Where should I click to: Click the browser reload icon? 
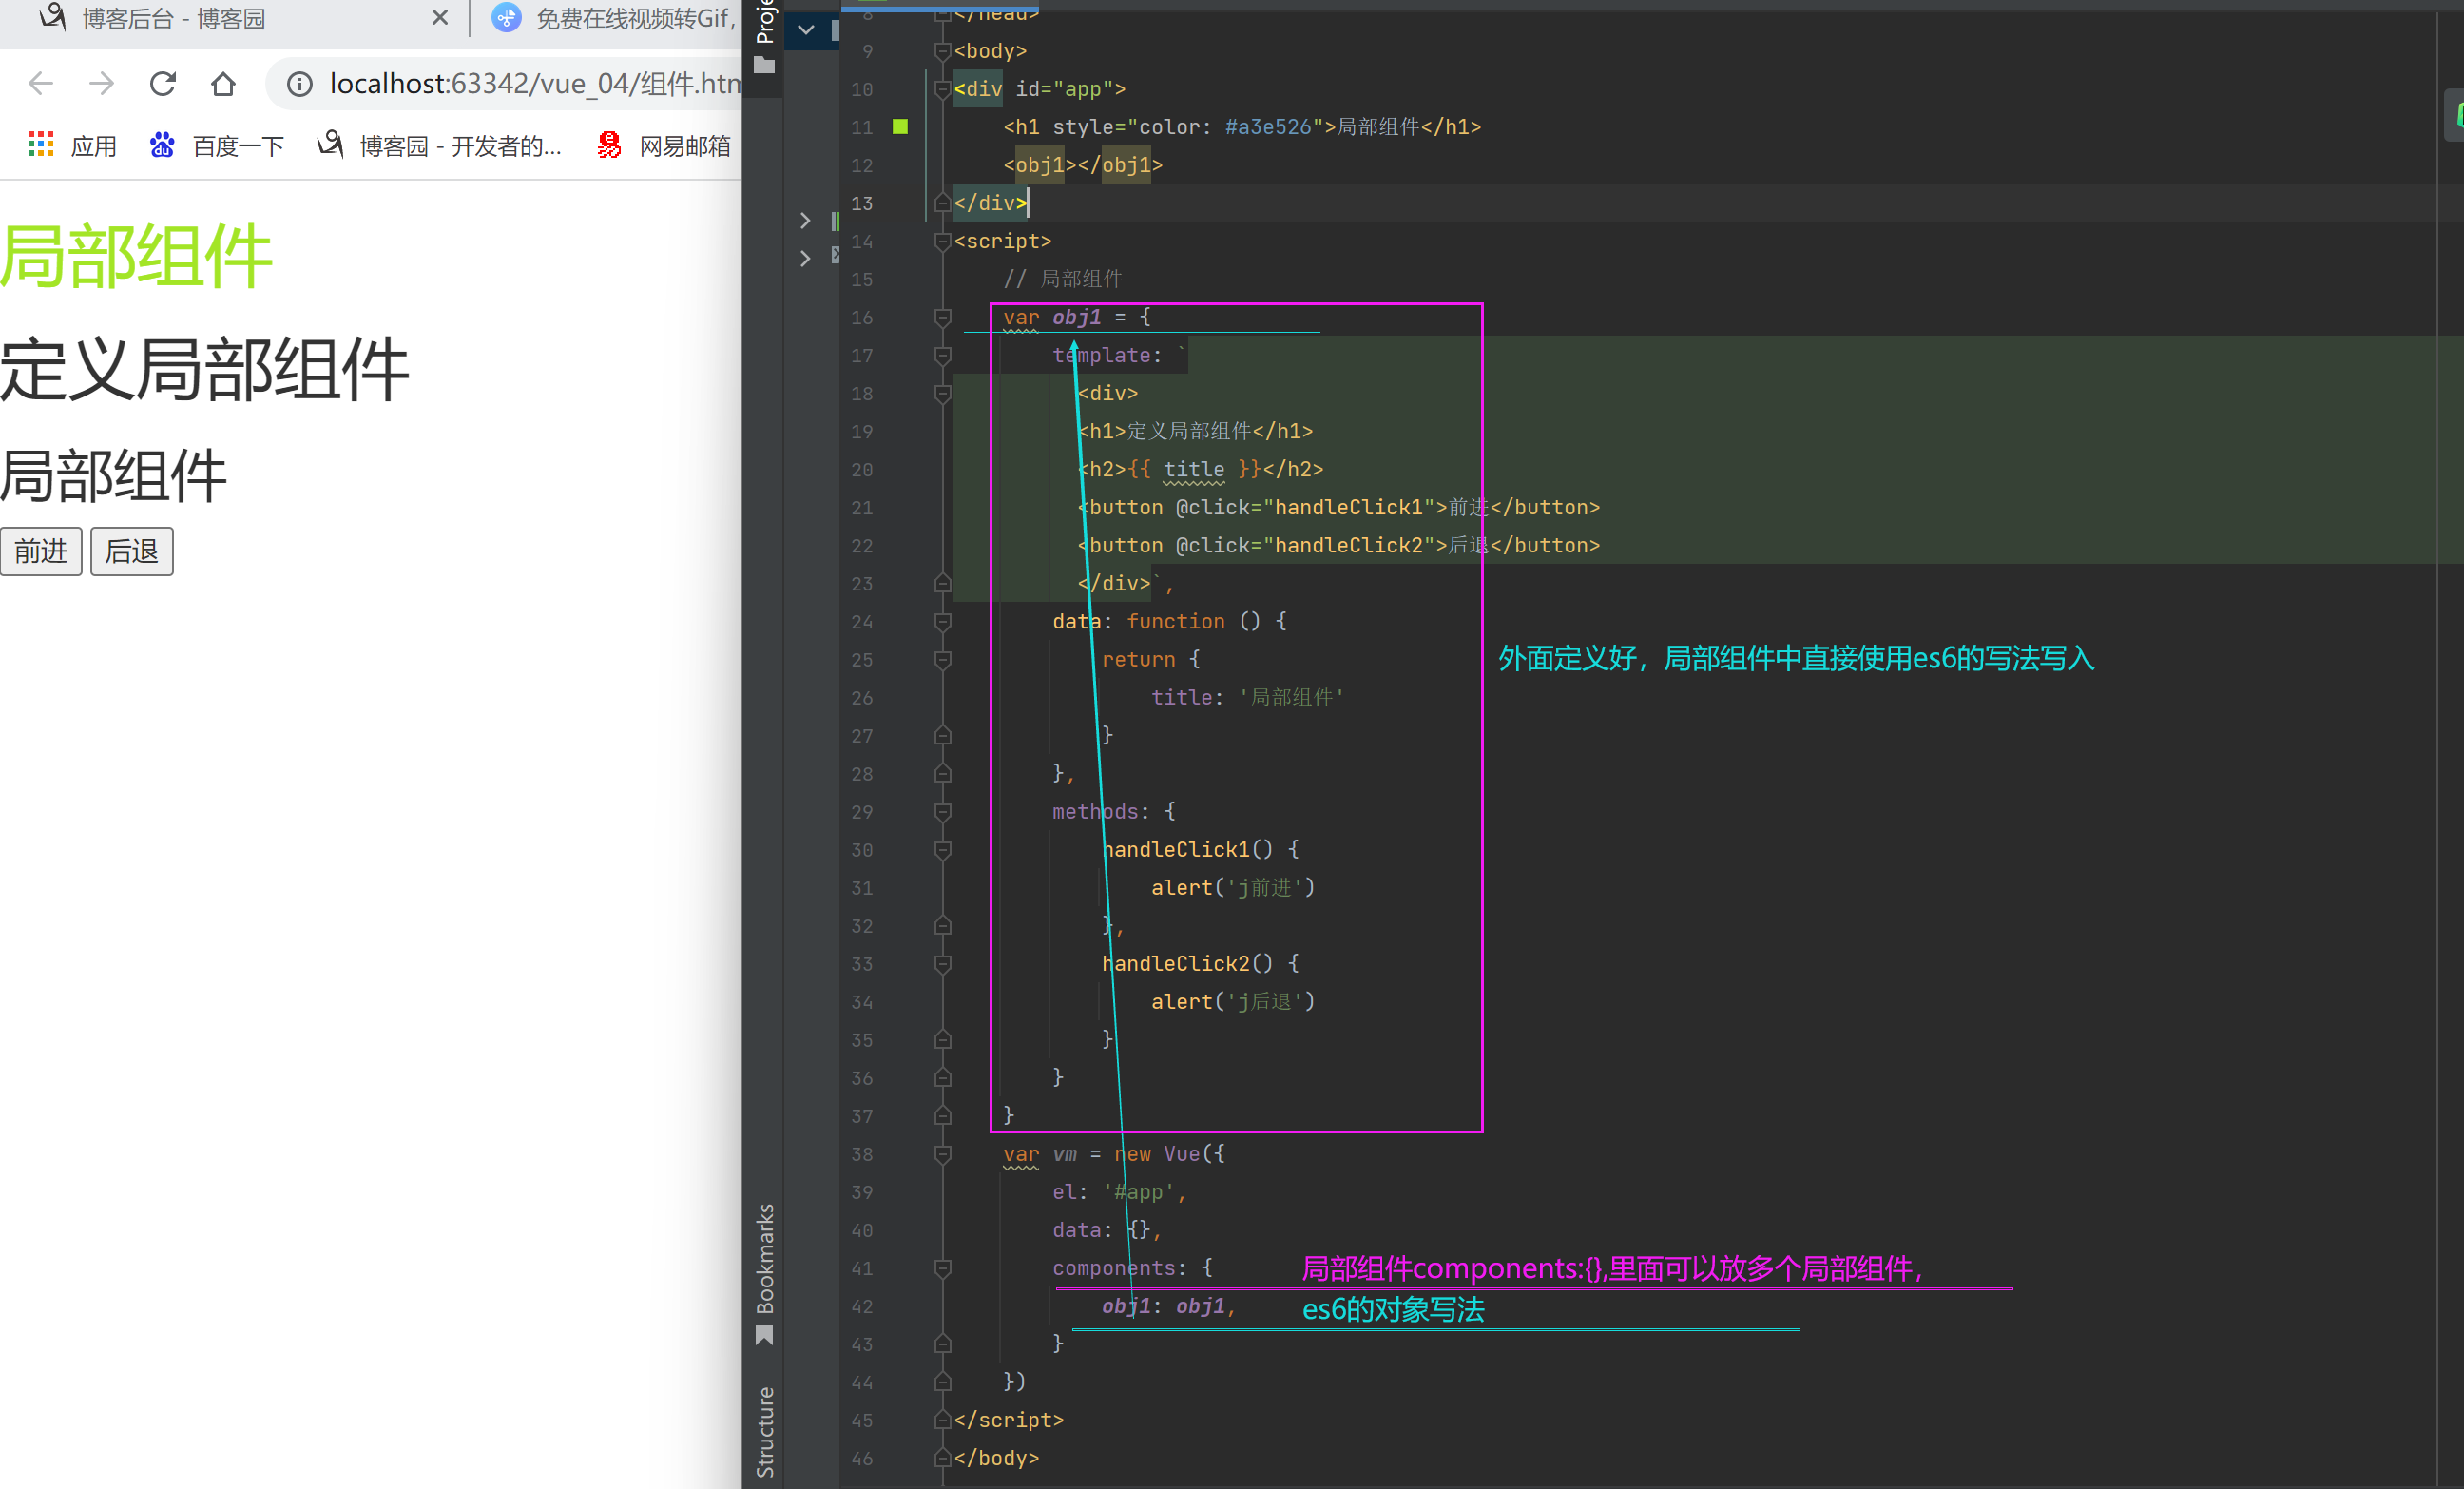coord(163,84)
